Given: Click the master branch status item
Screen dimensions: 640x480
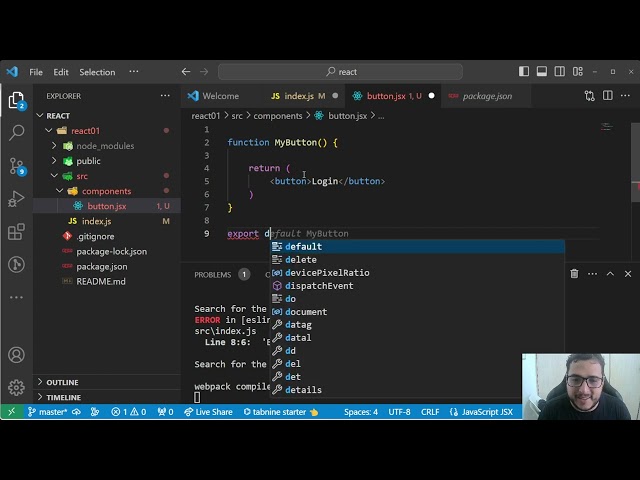Looking at the screenshot, I should 47,412.
